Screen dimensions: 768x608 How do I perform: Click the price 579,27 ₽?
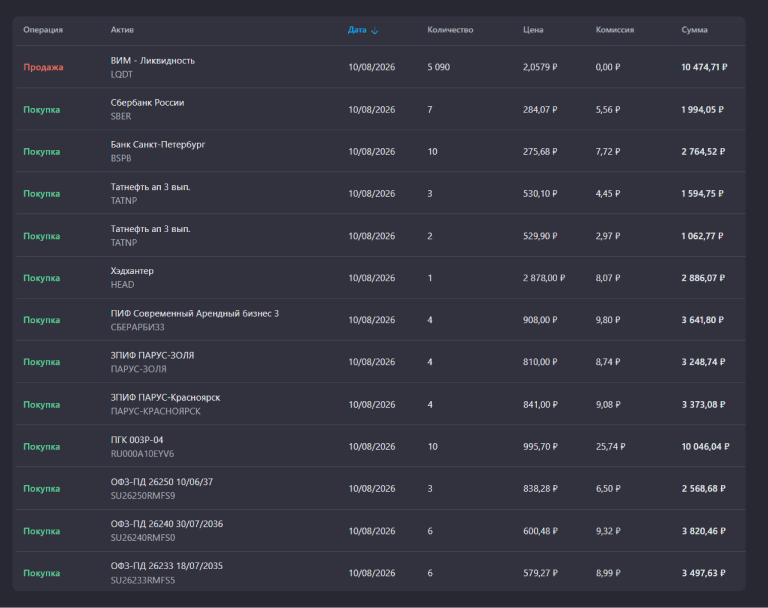click(x=540, y=573)
